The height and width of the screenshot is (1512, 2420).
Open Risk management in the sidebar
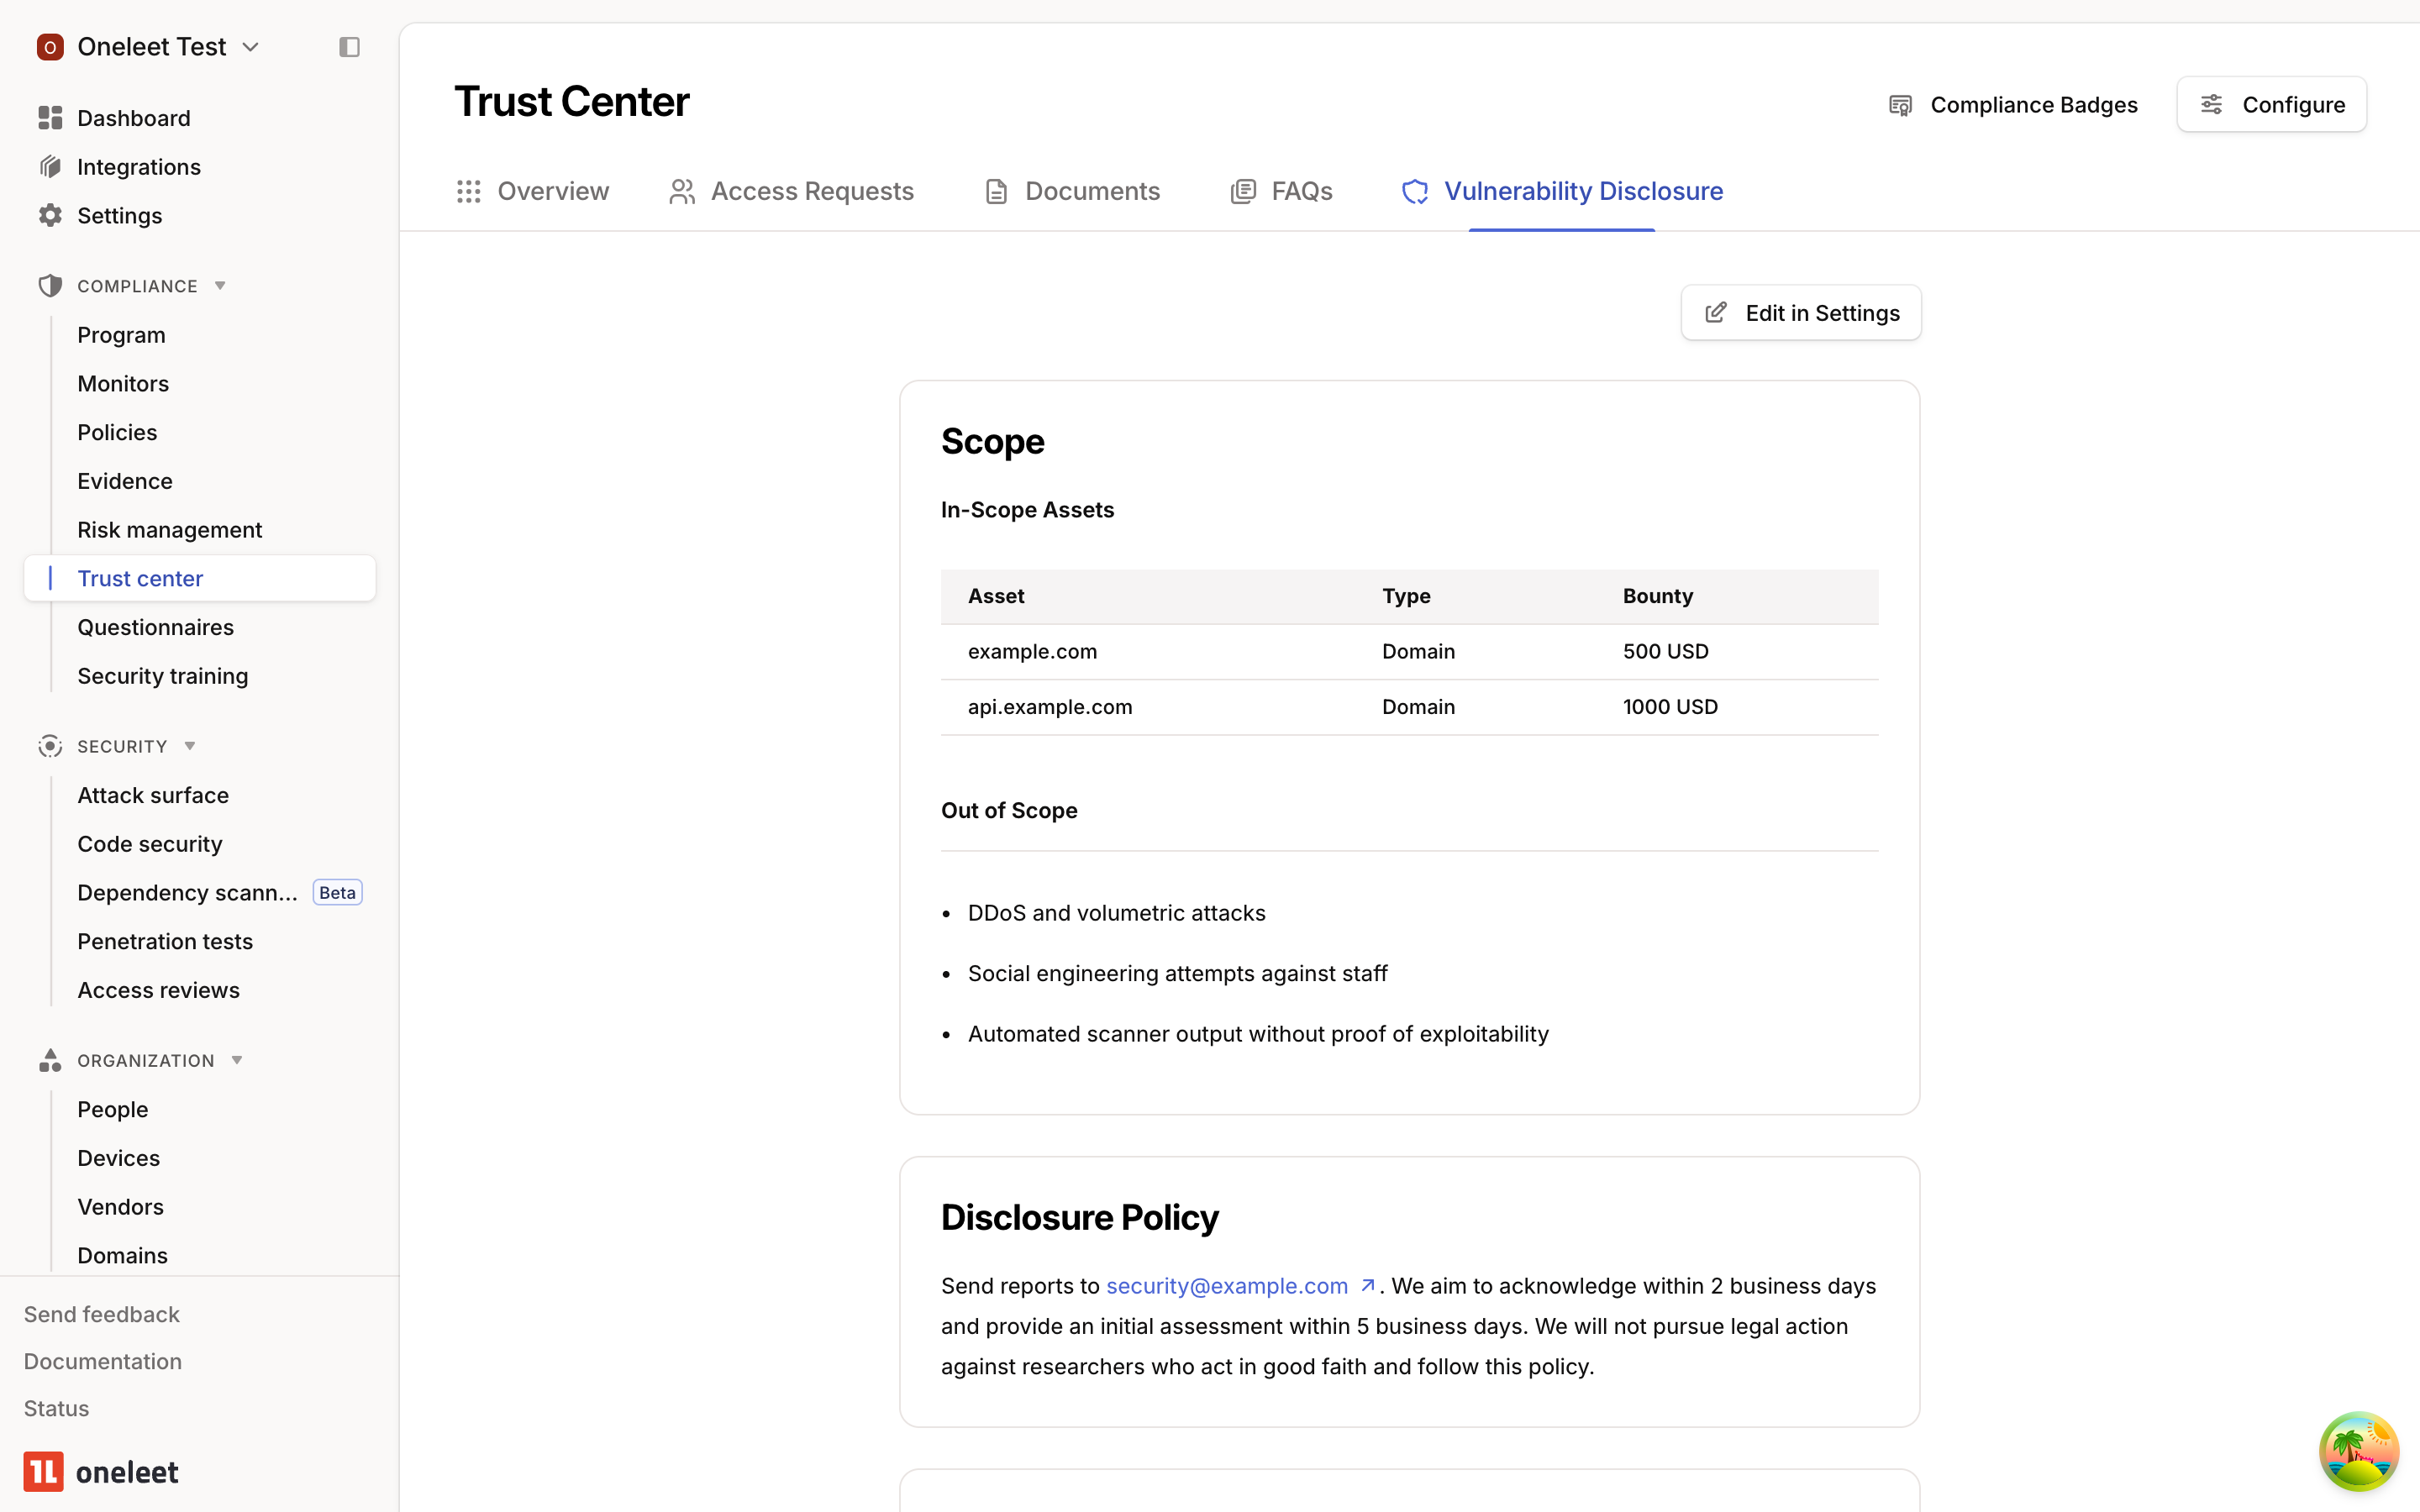170,530
